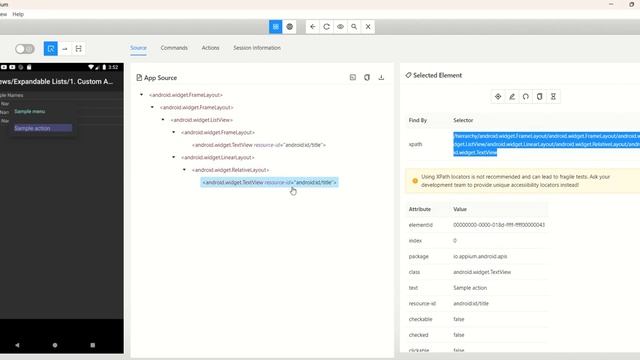Send keys with the pencil icon
Viewport: 640px width, 360px height.
click(x=512, y=97)
